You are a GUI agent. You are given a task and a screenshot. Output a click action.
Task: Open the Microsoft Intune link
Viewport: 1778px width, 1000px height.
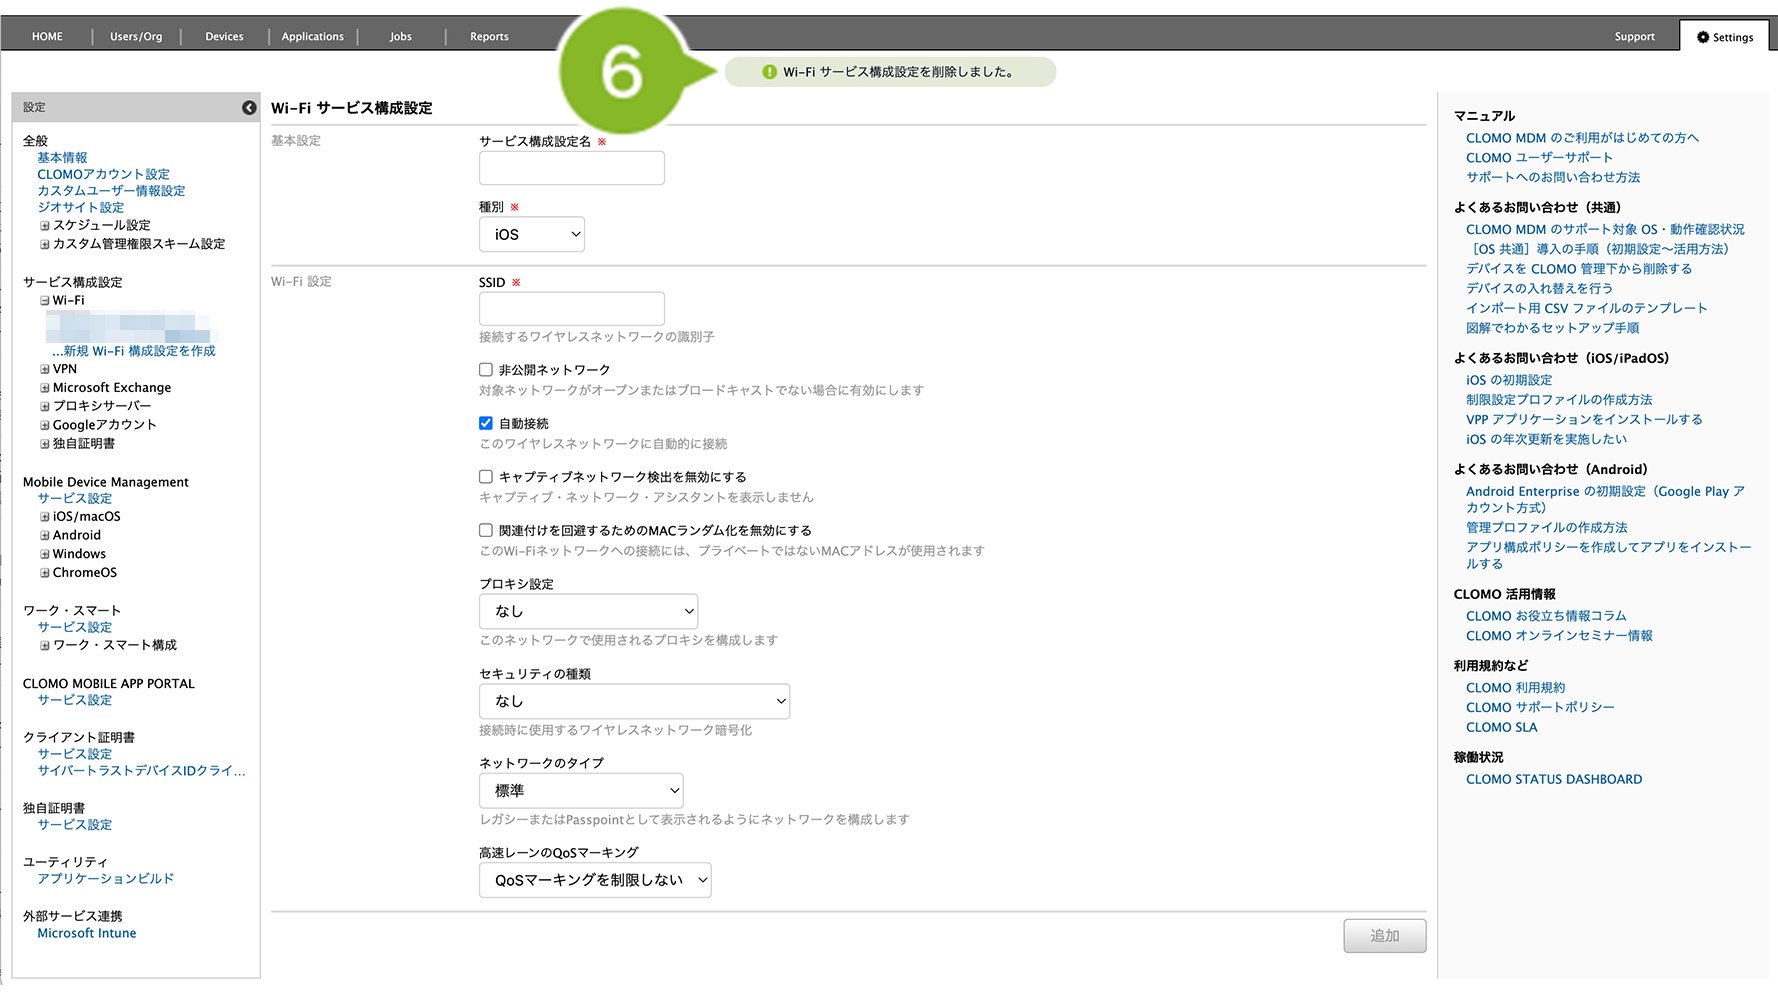pyautogui.click(x=87, y=934)
